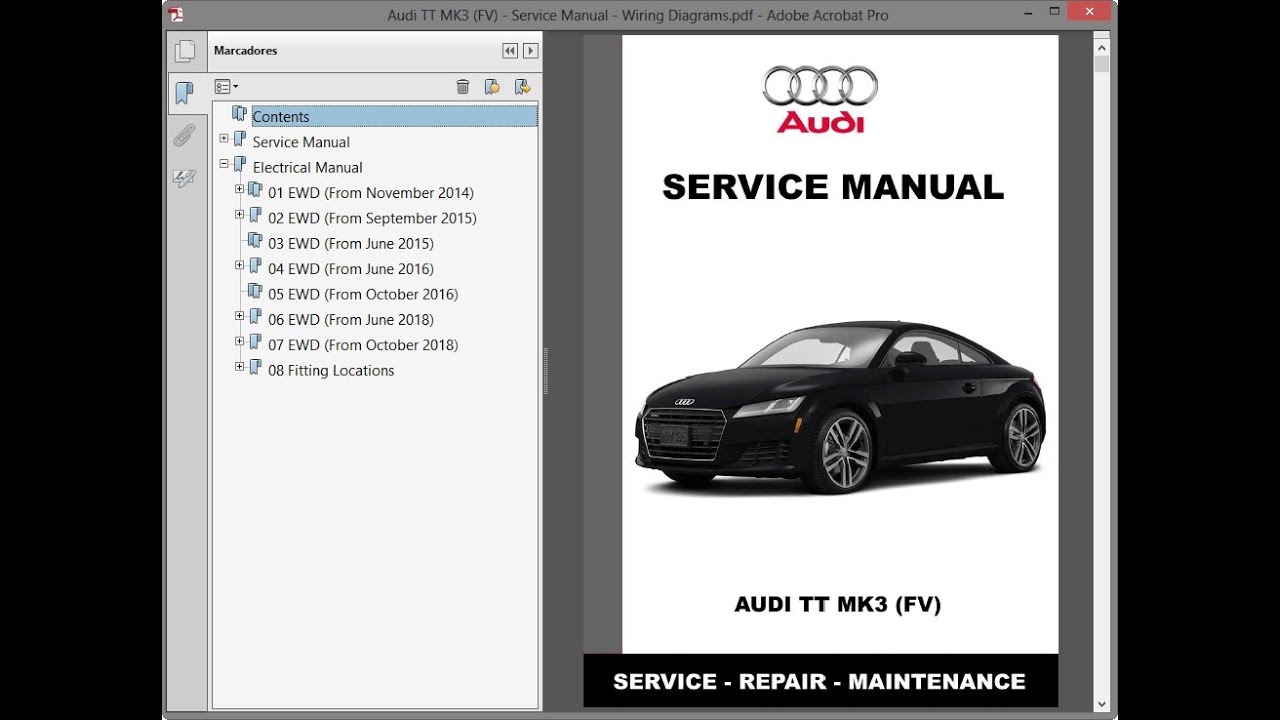The image size is (1280, 720).
Task: Open the Page Thumbnails panel icon
Action: pyautogui.click(x=185, y=51)
